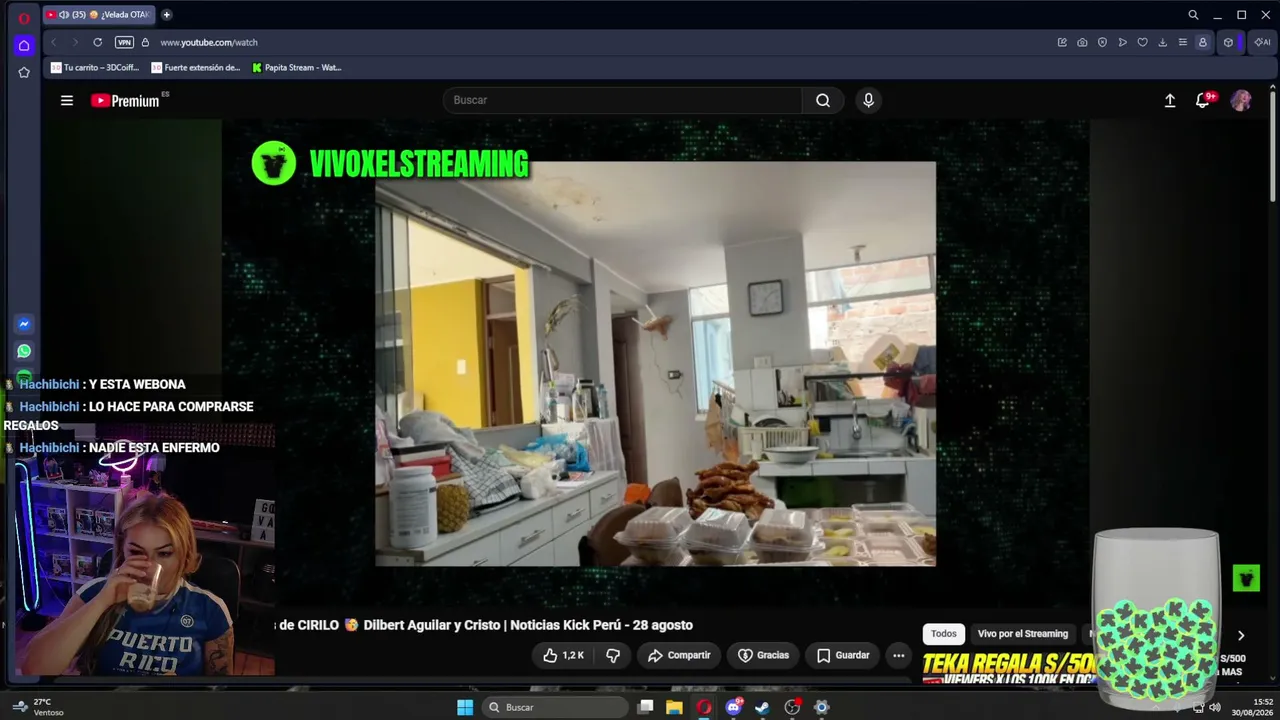Save the video with Guardar

click(843, 655)
